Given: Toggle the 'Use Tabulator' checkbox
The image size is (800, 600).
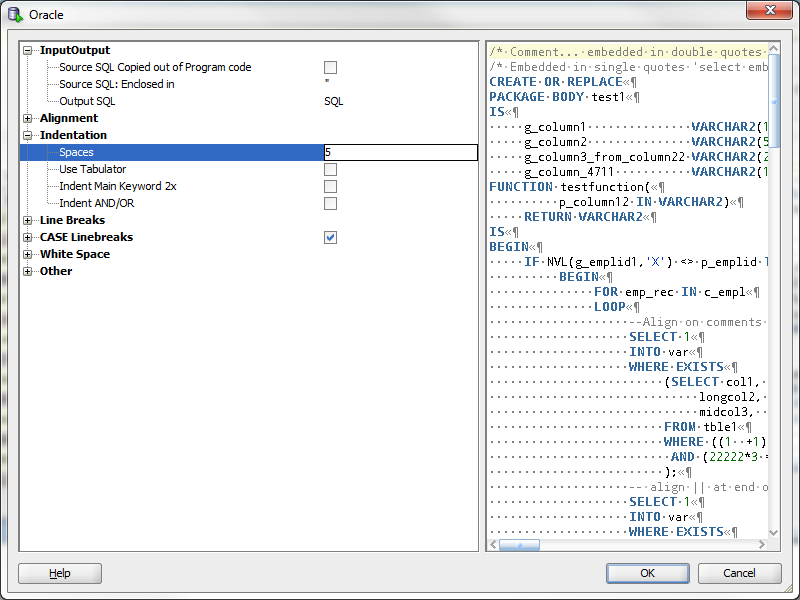Looking at the screenshot, I should tap(330, 169).
